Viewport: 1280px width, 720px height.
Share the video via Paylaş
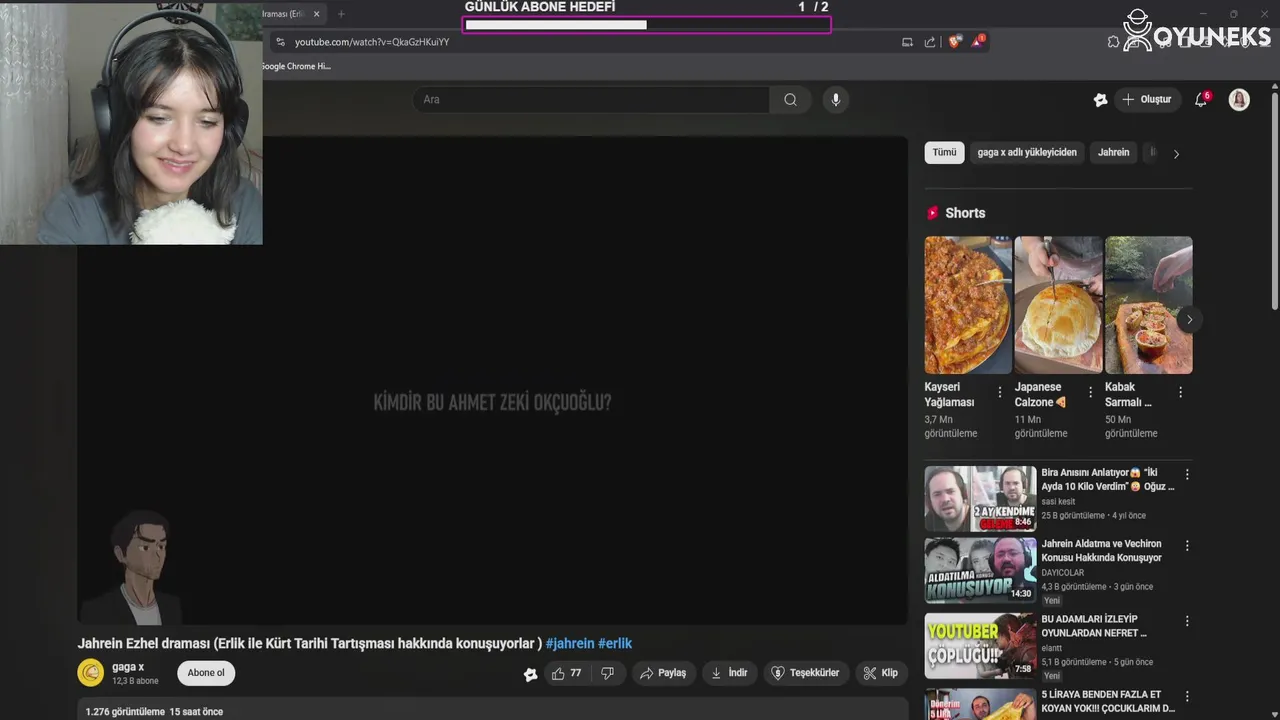coord(662,673)
